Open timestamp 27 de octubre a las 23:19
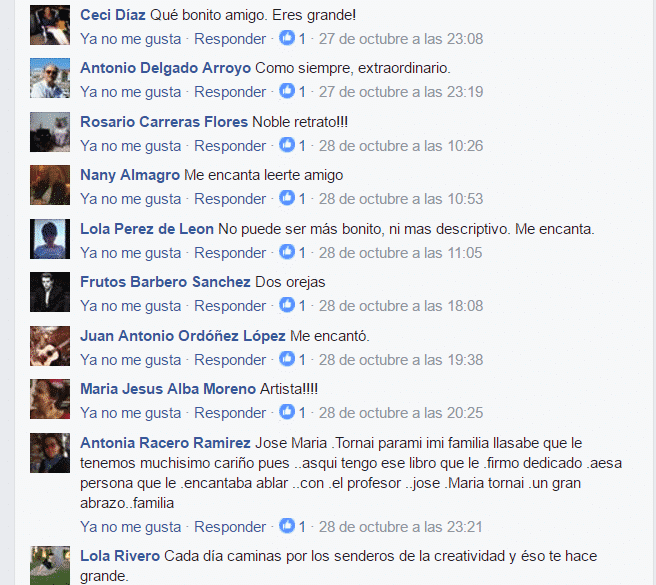This screenshot has height=585, width=656. 401,92
